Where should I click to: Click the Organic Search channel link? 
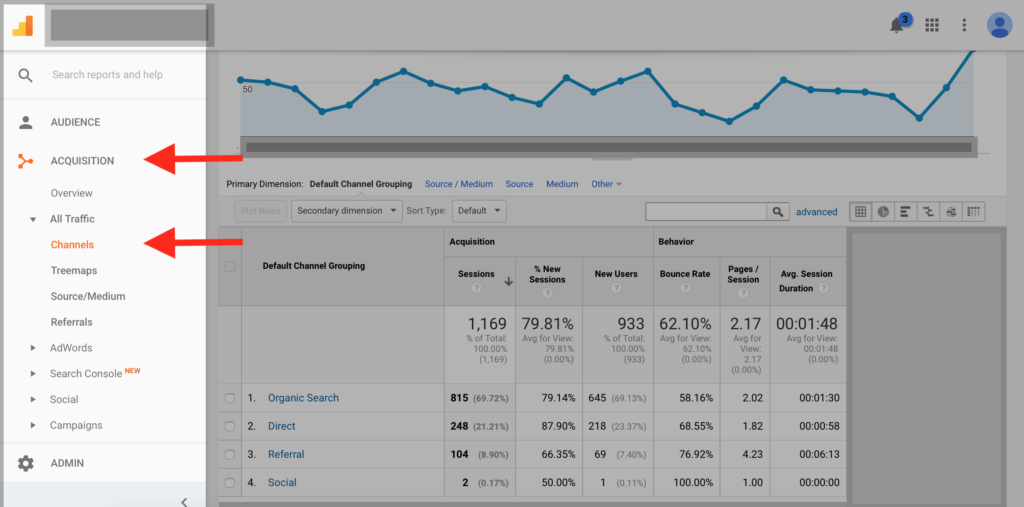[303, 398]
